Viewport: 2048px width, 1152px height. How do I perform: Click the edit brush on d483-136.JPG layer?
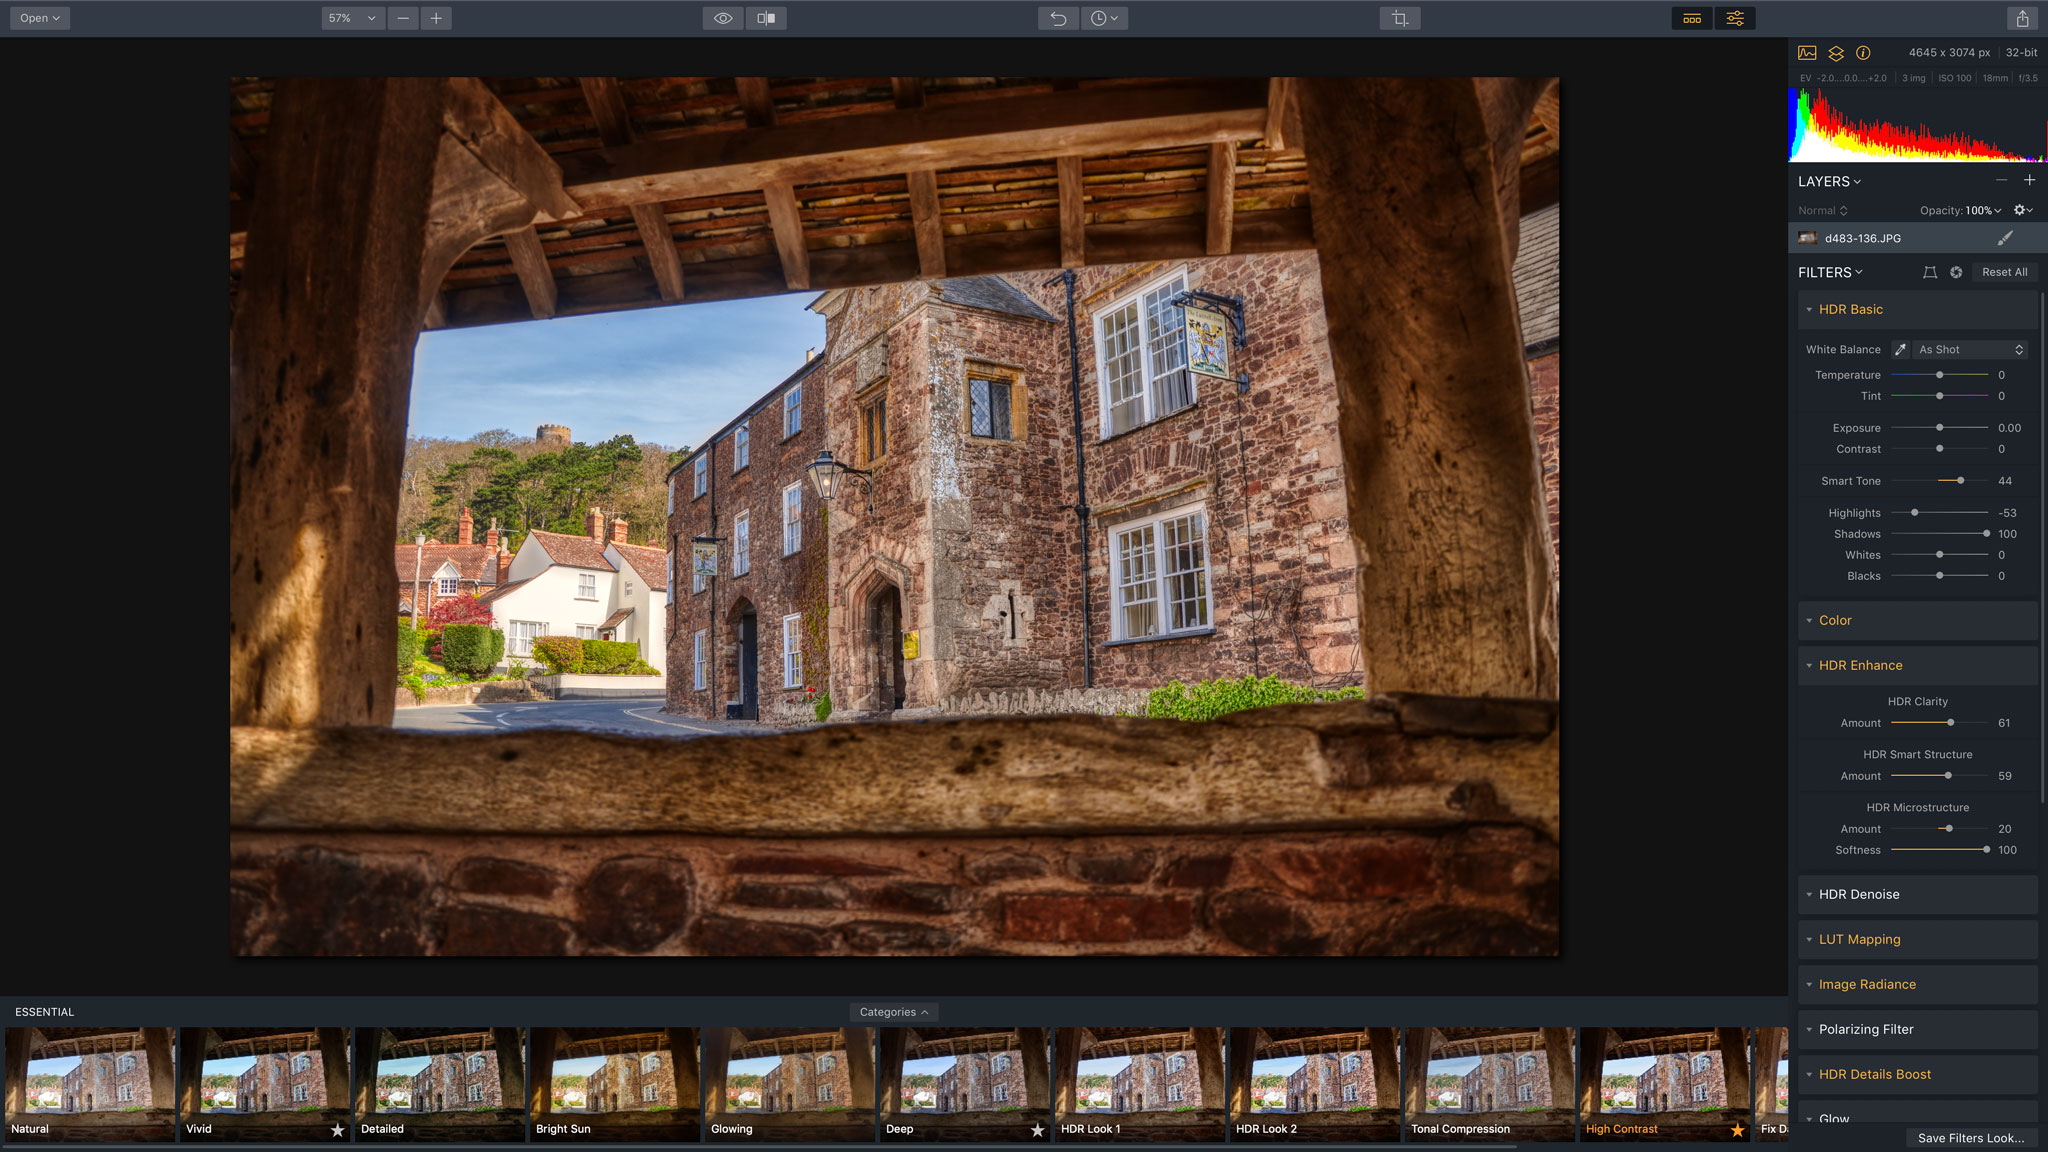click(x=2005, y=237)
